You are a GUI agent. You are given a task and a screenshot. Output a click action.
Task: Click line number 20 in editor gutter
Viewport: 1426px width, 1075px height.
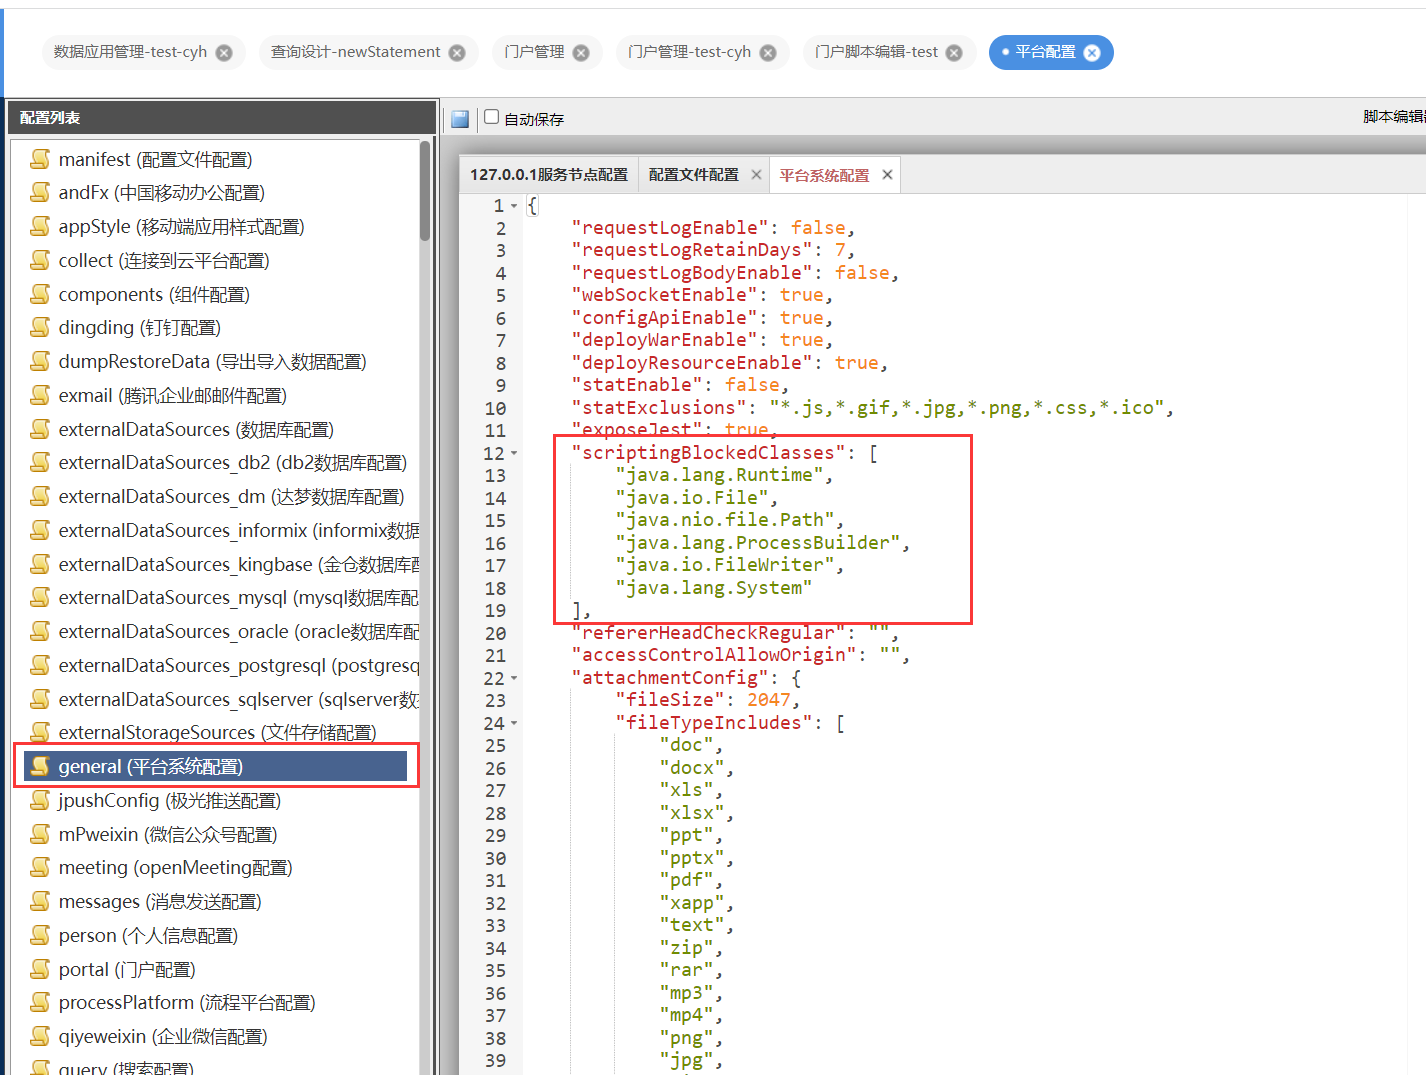tap(495, 633)
